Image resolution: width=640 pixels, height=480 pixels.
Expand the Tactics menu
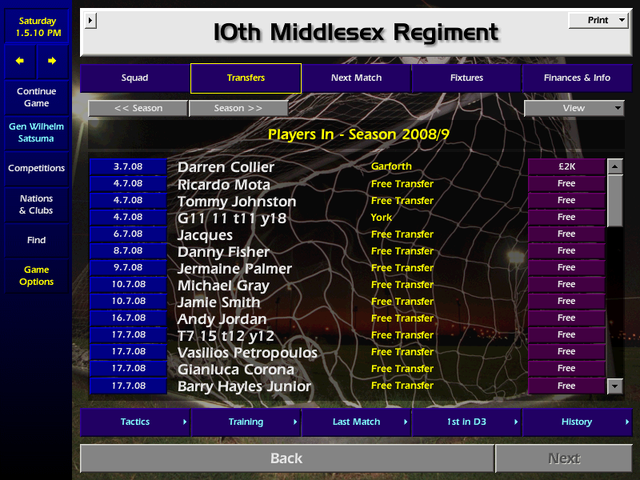coord(135,422)
